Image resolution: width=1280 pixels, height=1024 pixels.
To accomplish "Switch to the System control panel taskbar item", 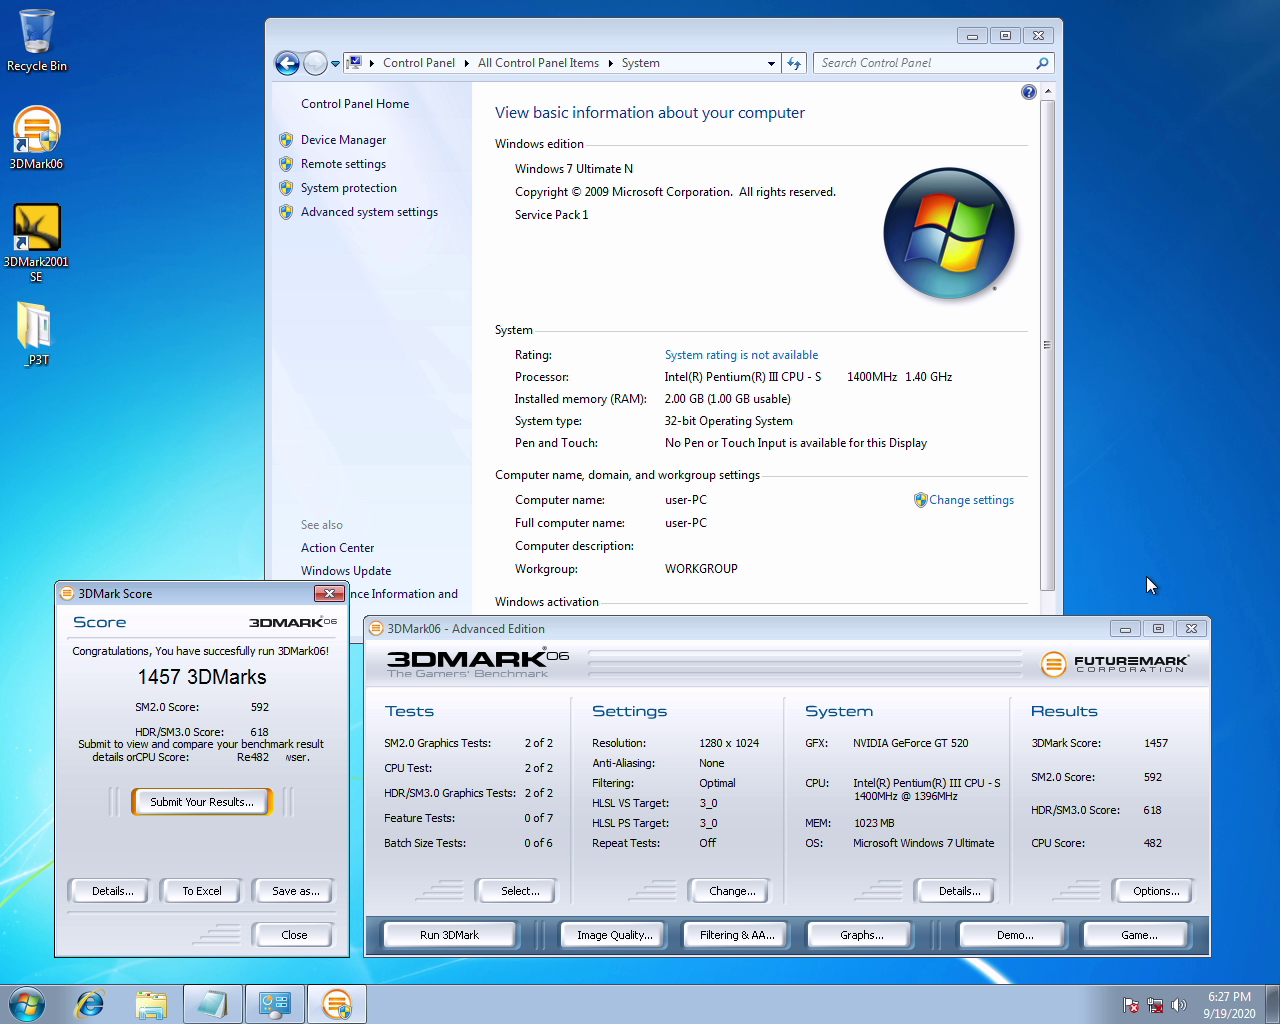I will [274, 1004].
